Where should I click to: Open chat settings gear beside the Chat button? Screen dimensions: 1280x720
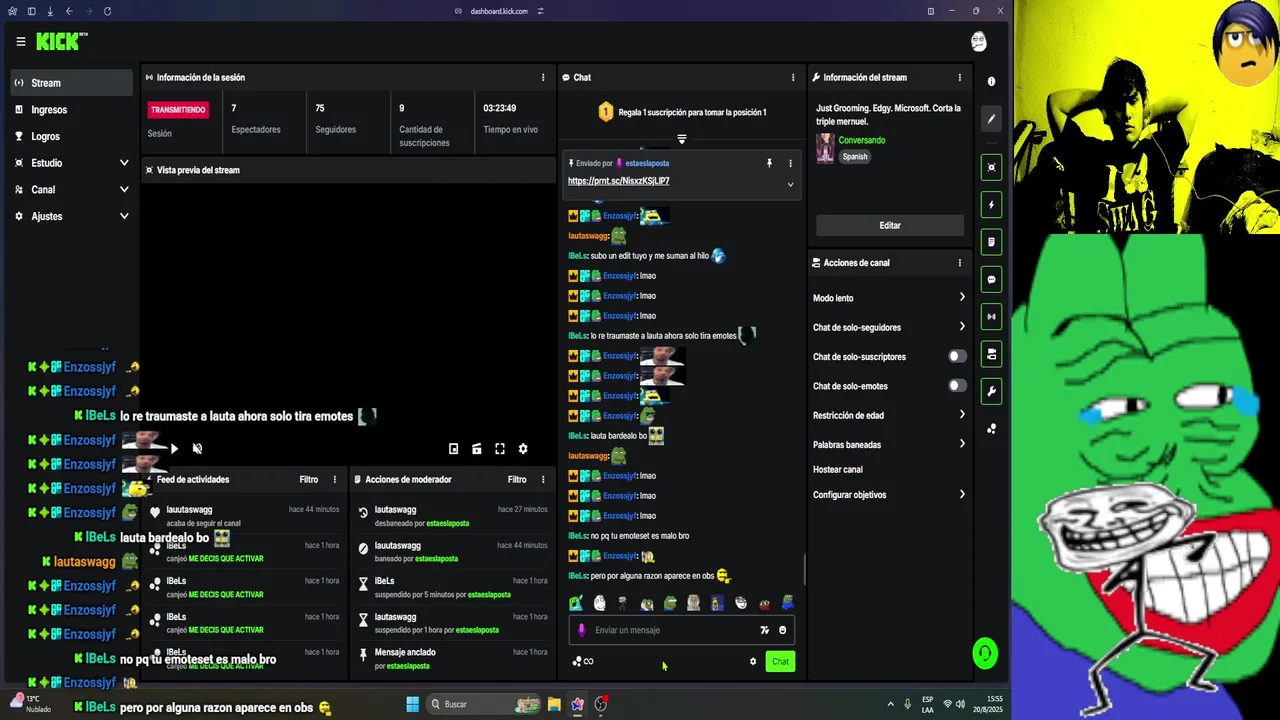[x=753, y=661]
